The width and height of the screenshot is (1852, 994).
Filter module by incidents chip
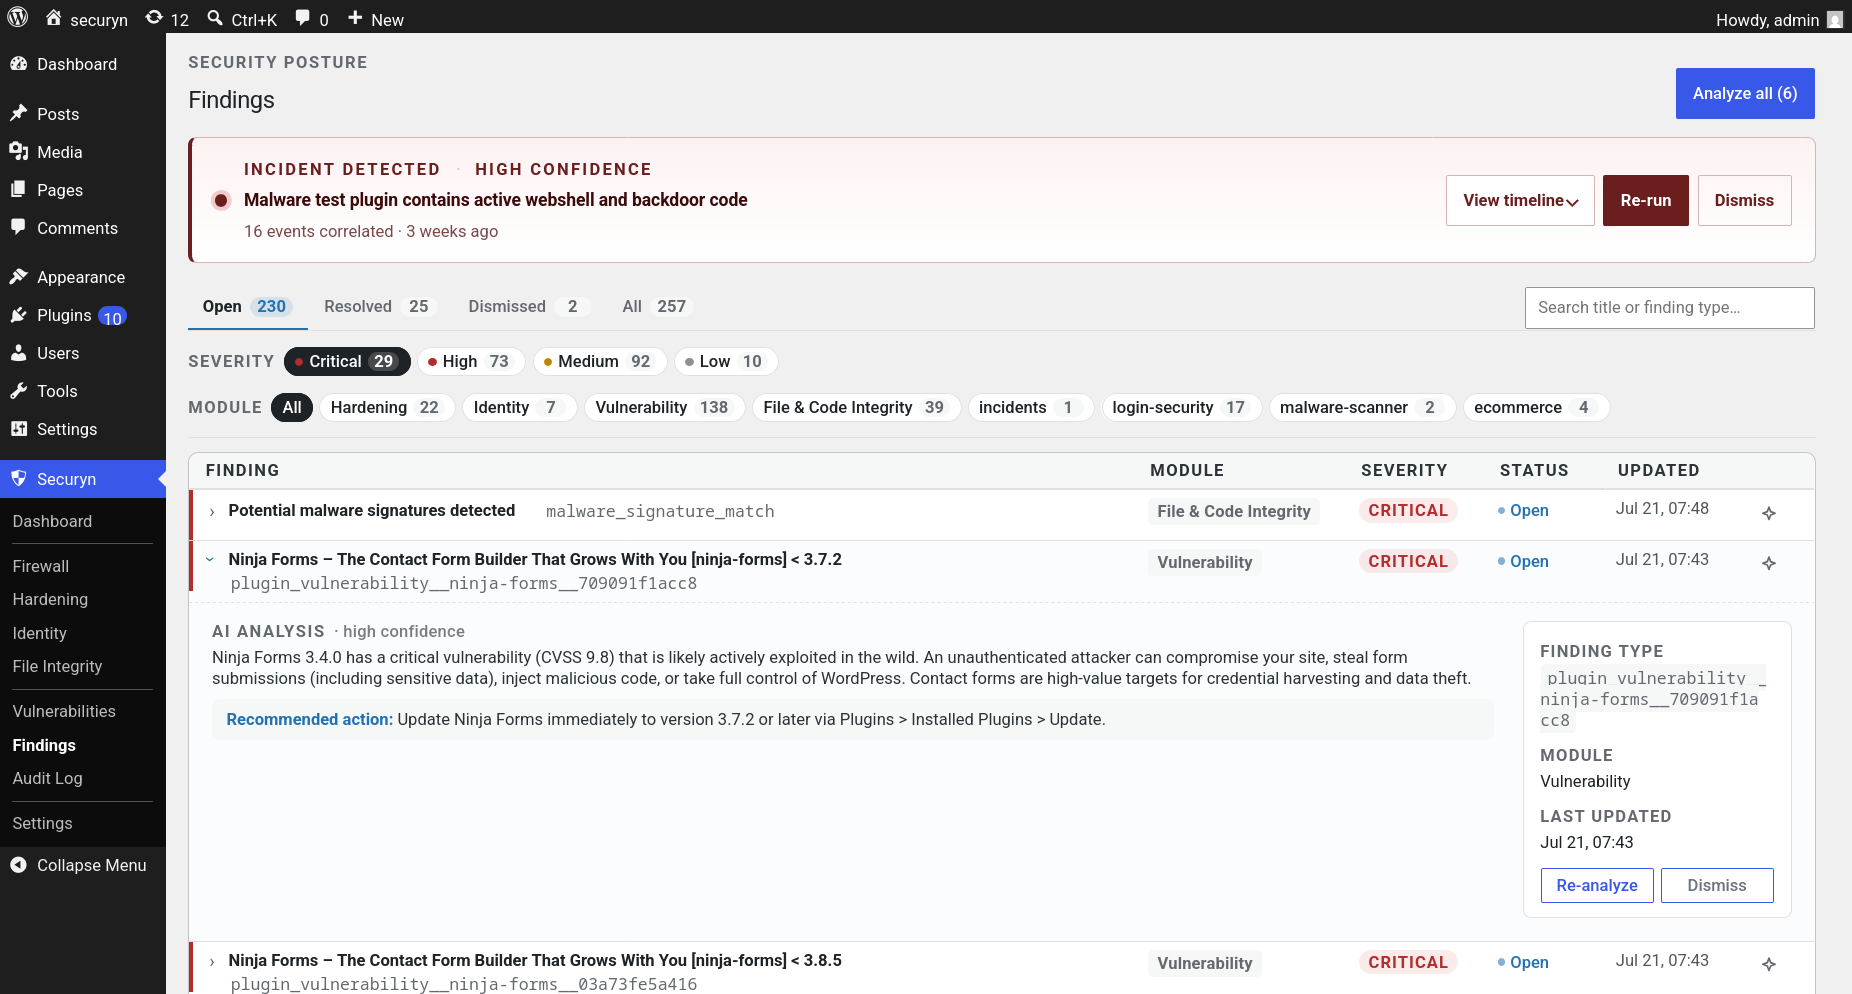pos(1029,407)
